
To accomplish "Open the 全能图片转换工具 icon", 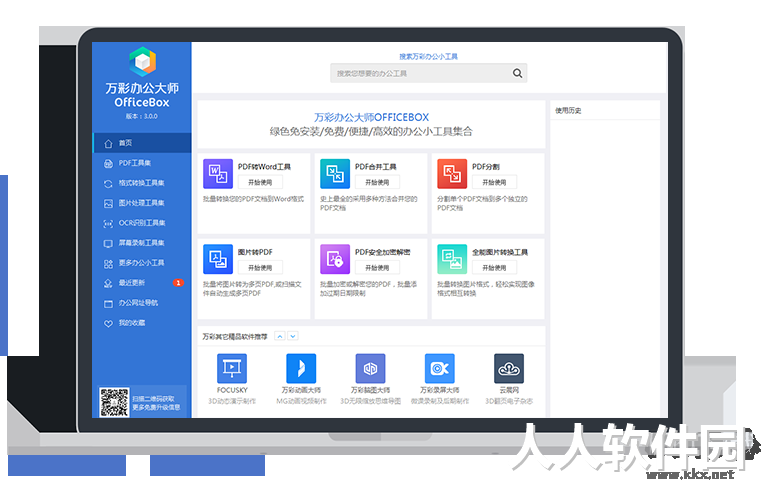I will click(452, 259).
